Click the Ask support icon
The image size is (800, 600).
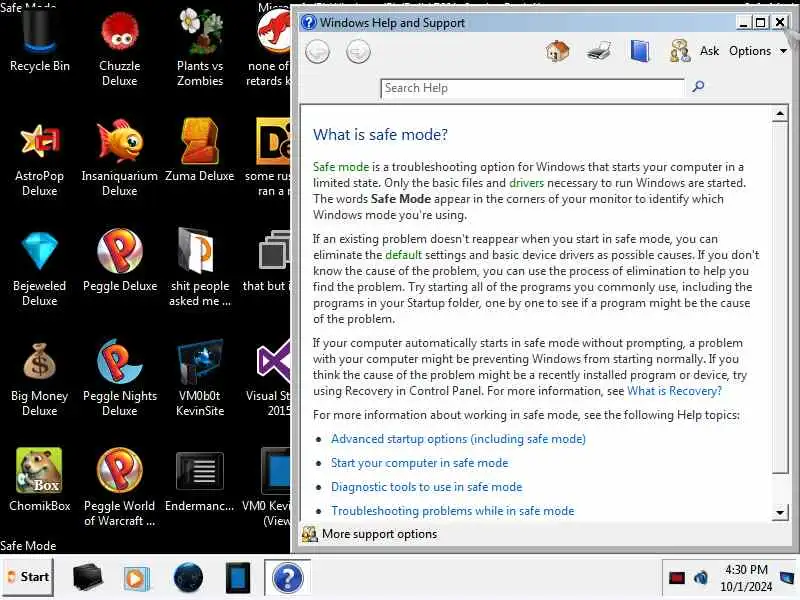[x=680, y=51]
